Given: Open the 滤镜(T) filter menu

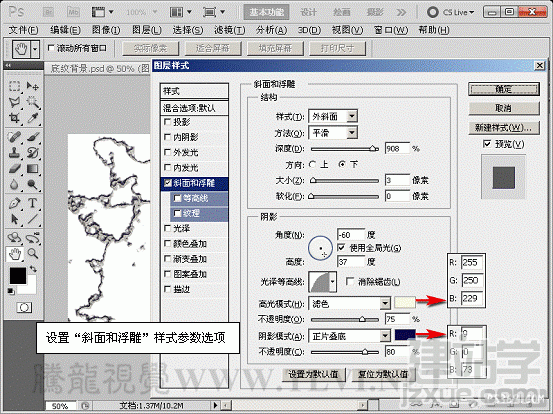Looking at the screenshot, I should (x=230, y=30).
